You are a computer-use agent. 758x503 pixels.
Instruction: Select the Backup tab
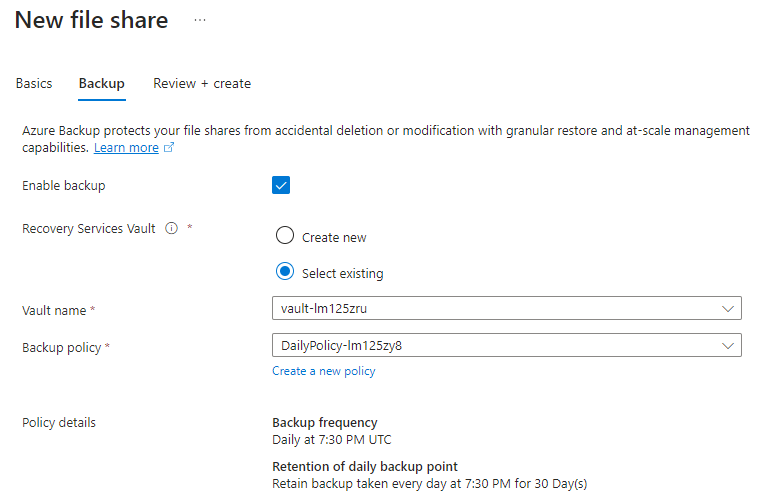tap(102, 84)
